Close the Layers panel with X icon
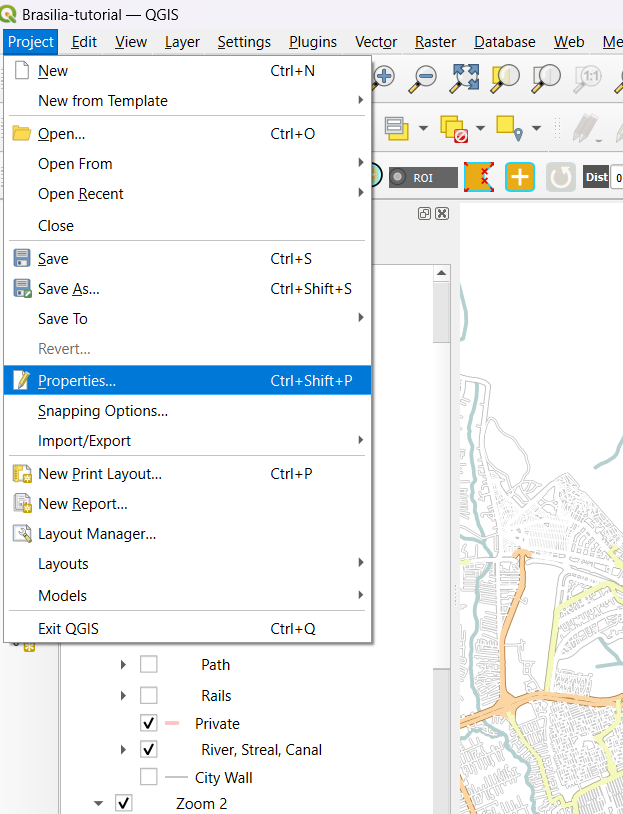Screen dimensions: 623x814 (x=442, y=213)
